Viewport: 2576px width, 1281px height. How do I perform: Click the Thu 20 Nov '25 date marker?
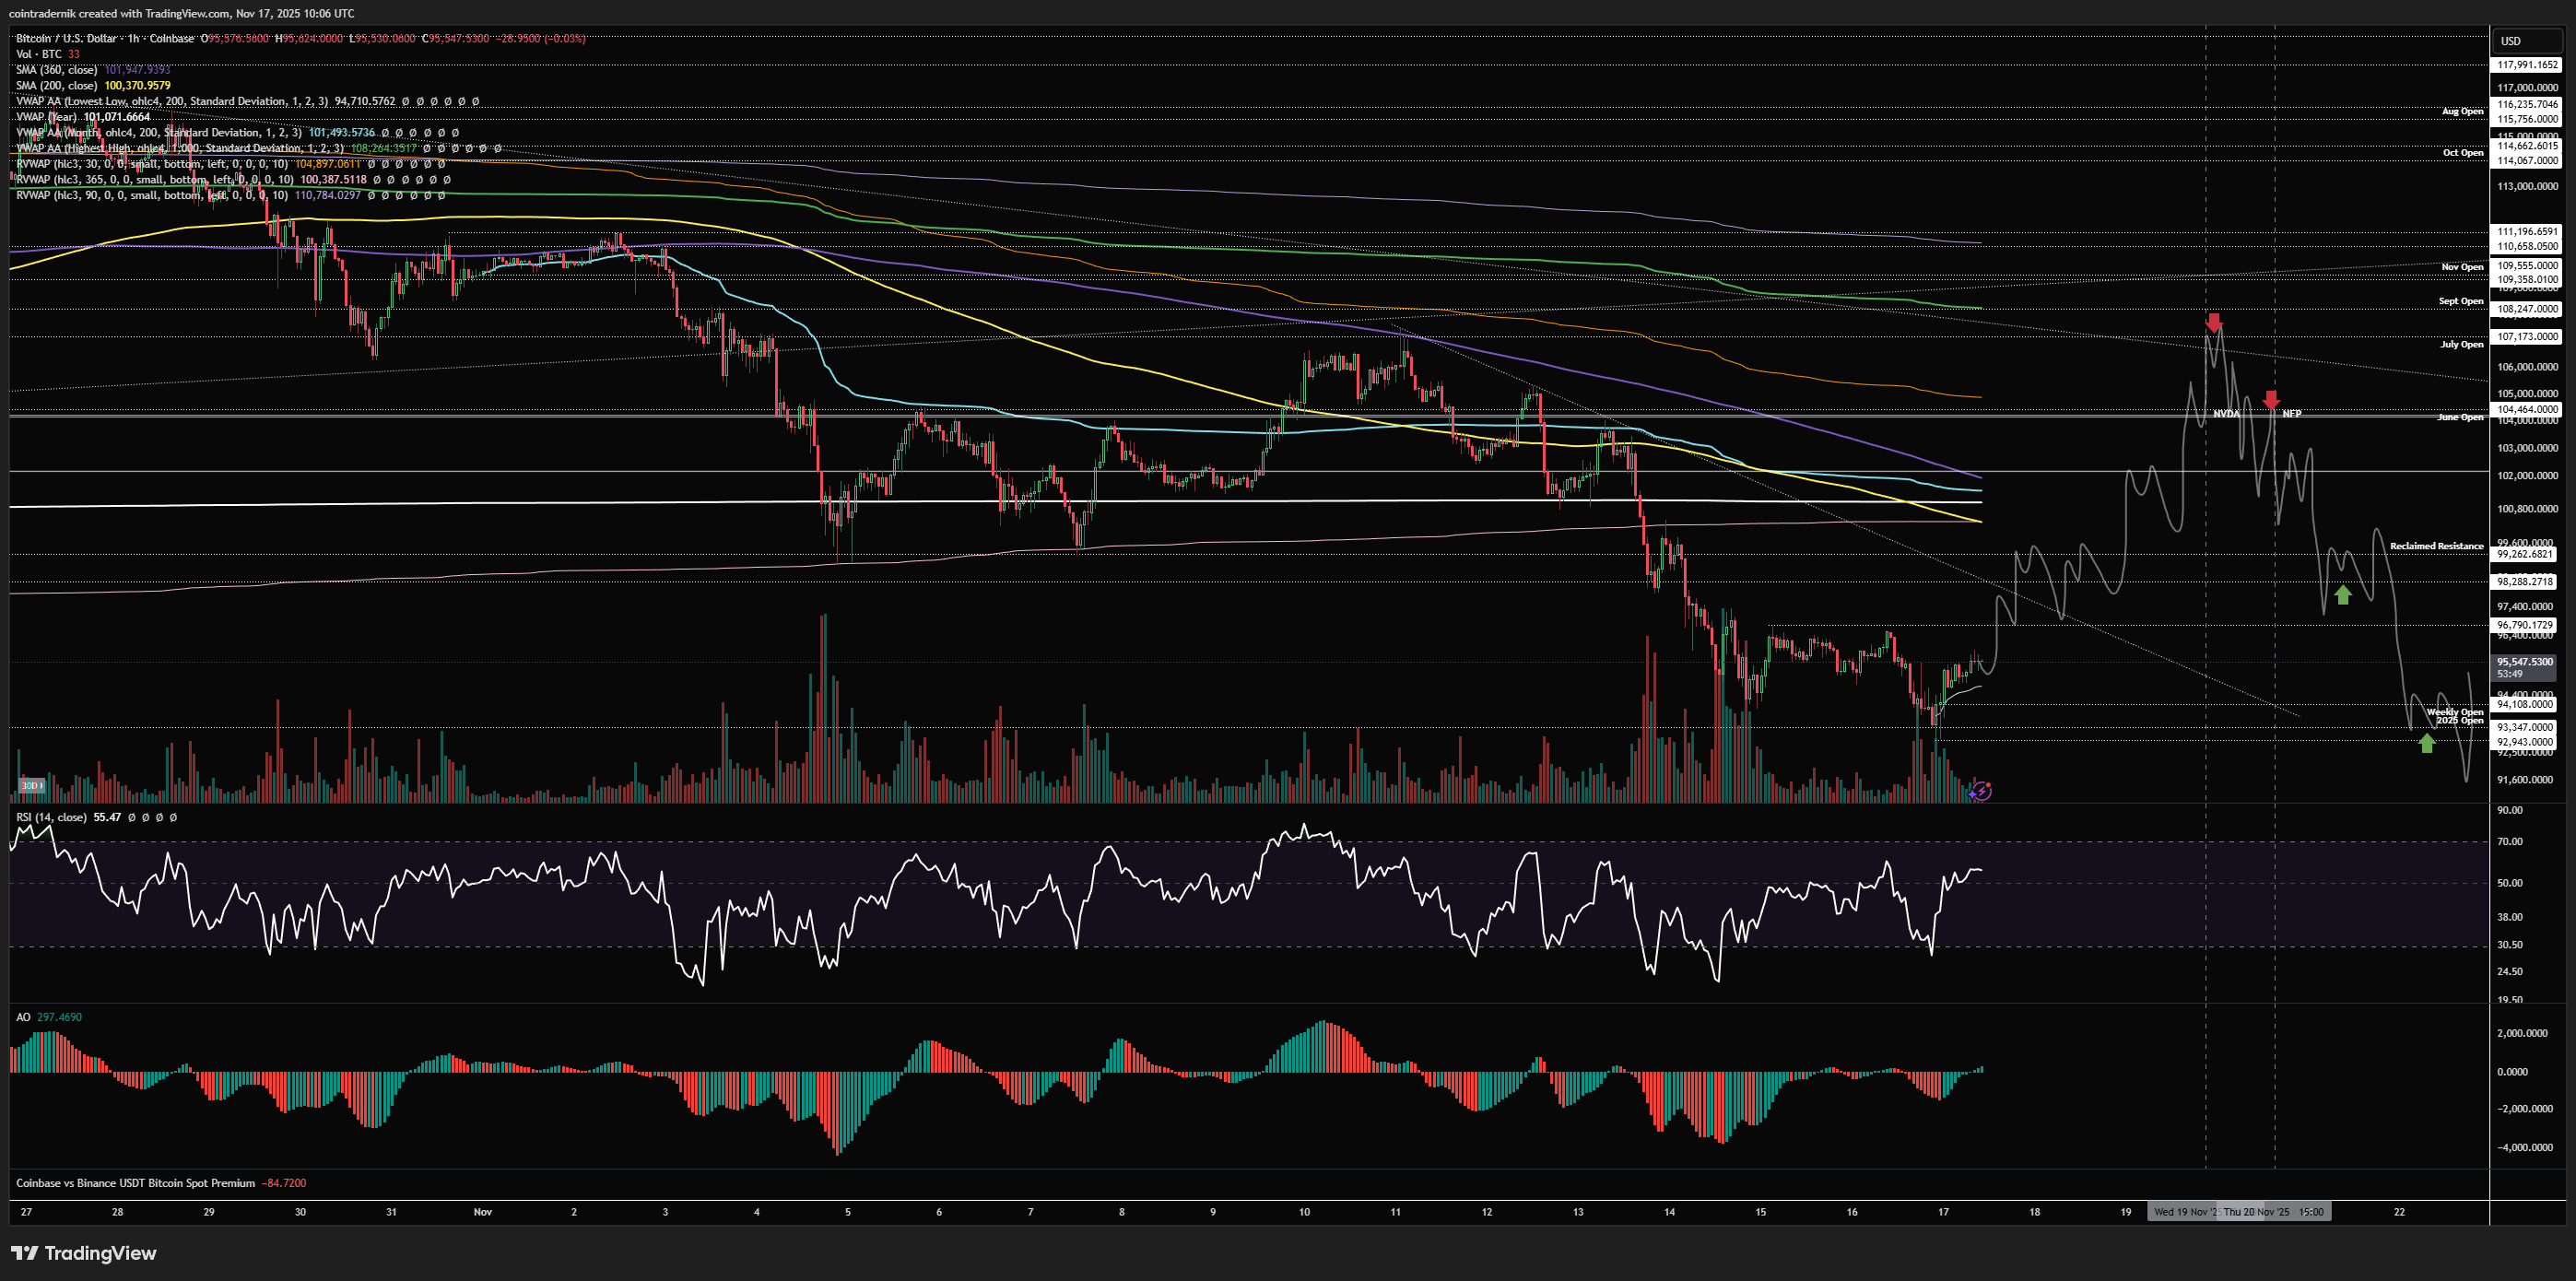[2257, 1212]
